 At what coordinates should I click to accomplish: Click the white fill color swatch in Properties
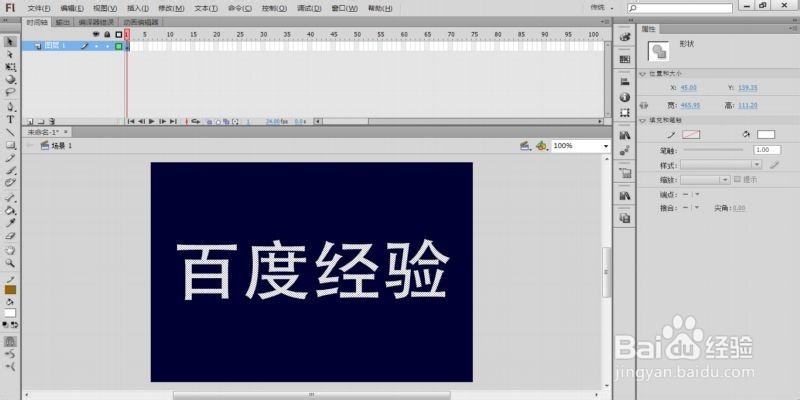click(x=766, y=135)
